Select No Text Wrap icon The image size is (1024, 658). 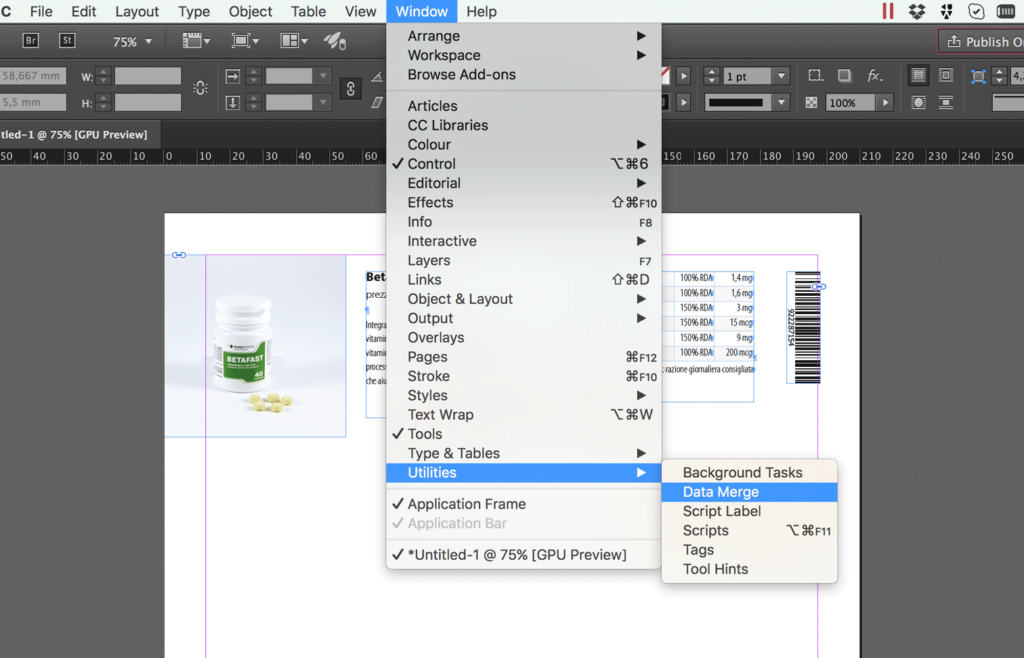(x=918, y=76)
